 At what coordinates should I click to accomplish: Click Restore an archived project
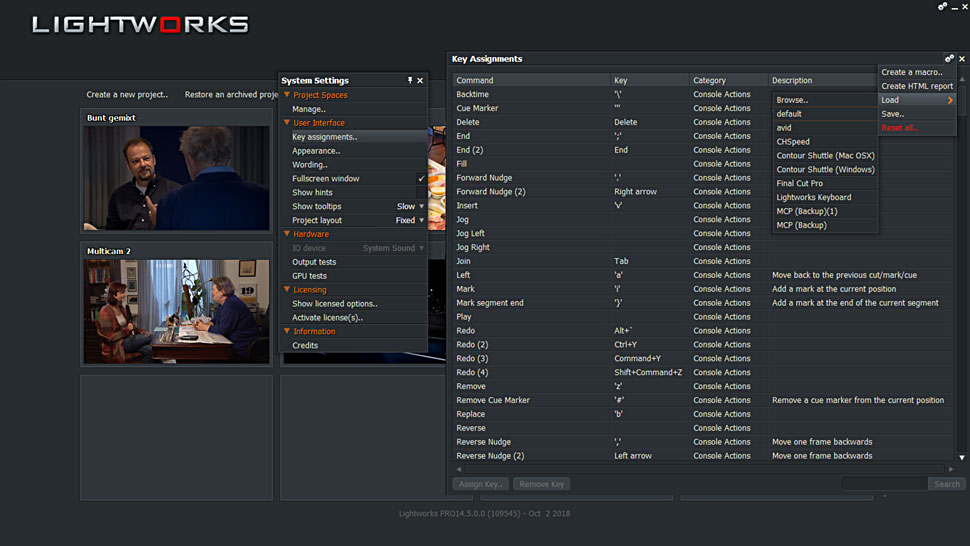[x=231, y=95]
